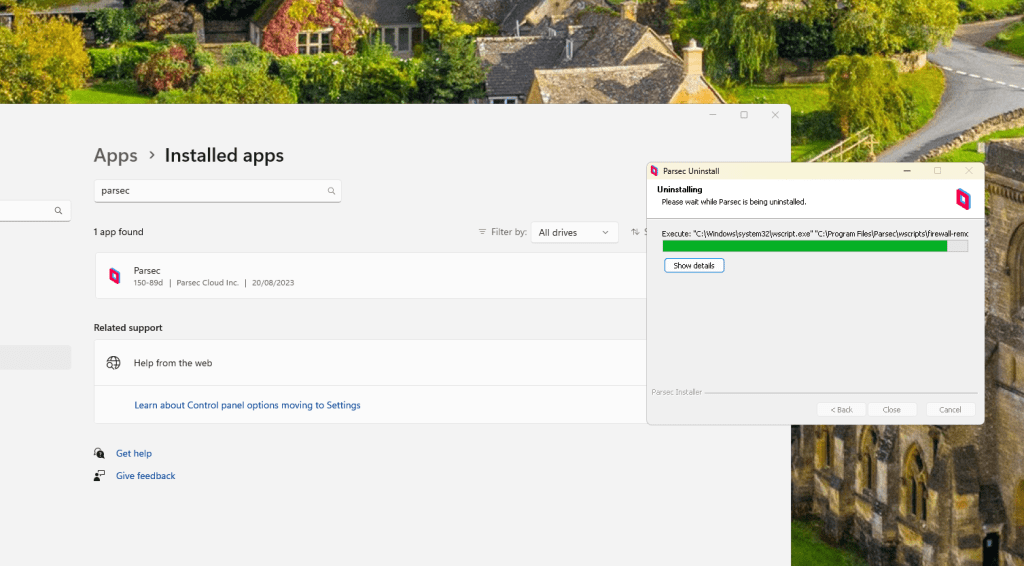Open Learn about Control panel options link
The image size is (1024, 566).
[247, 405]
